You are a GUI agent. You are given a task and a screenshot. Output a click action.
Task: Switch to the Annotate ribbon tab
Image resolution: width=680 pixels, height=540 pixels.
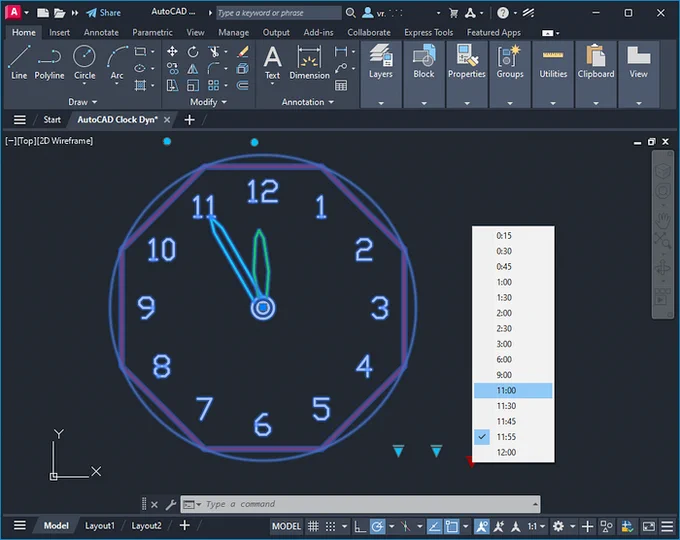(x=101, y=33)
